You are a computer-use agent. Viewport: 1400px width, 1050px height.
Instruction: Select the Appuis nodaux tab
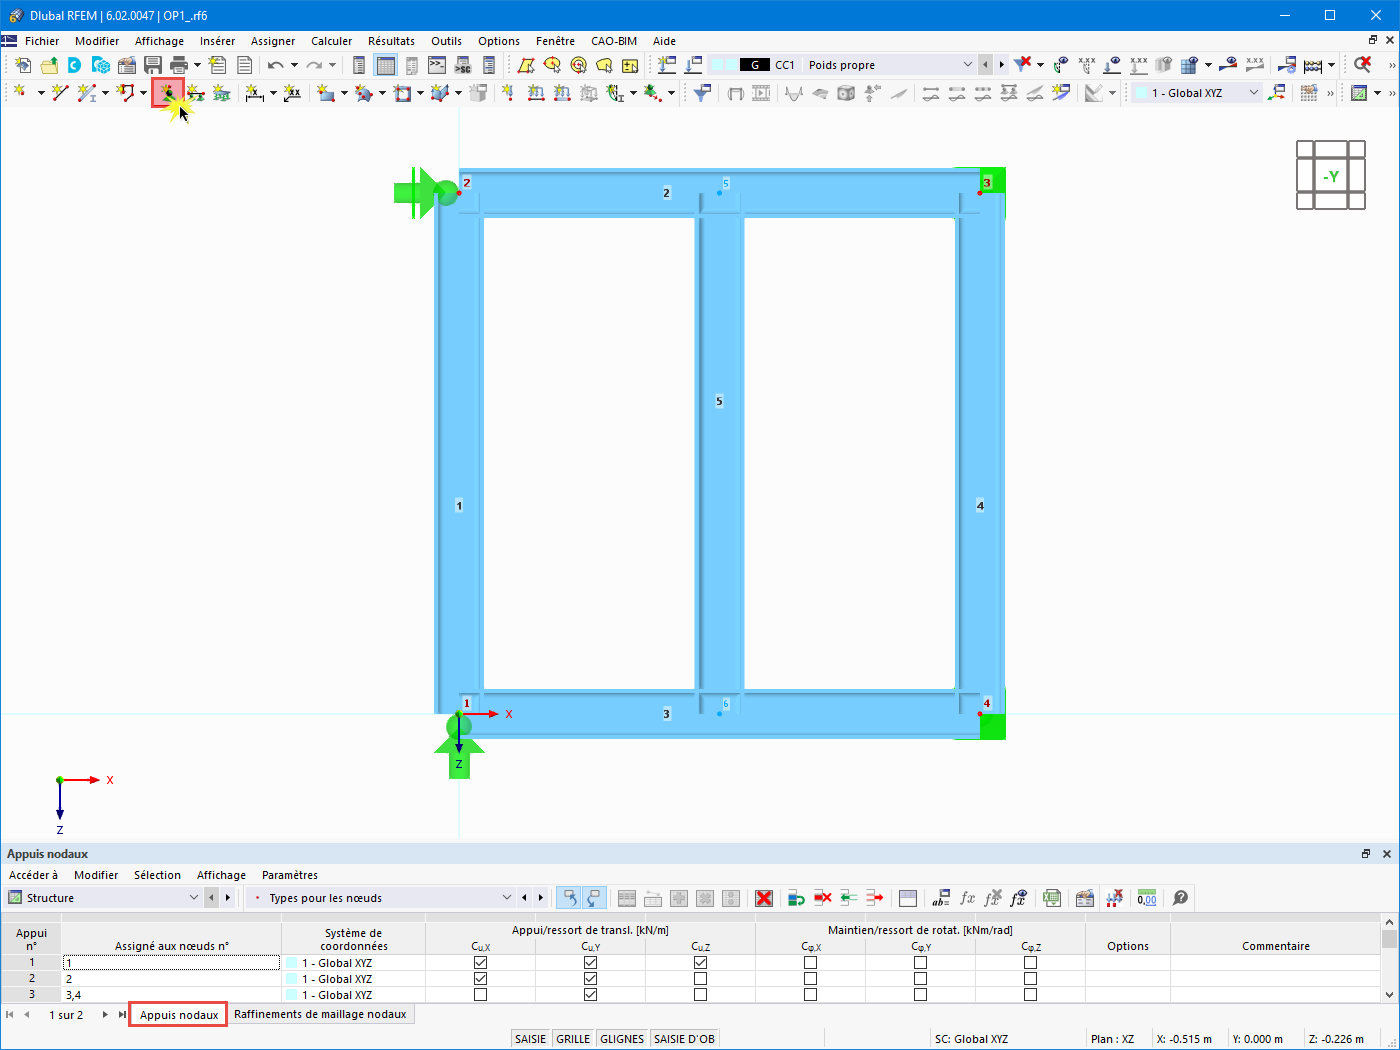click(179, 1015)
